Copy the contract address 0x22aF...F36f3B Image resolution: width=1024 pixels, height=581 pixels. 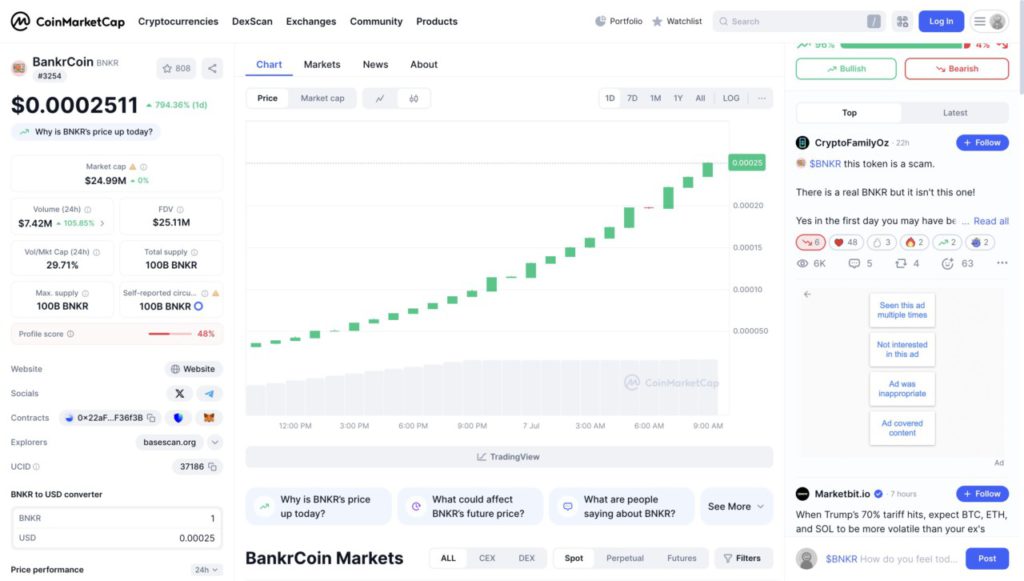point(152,418)
